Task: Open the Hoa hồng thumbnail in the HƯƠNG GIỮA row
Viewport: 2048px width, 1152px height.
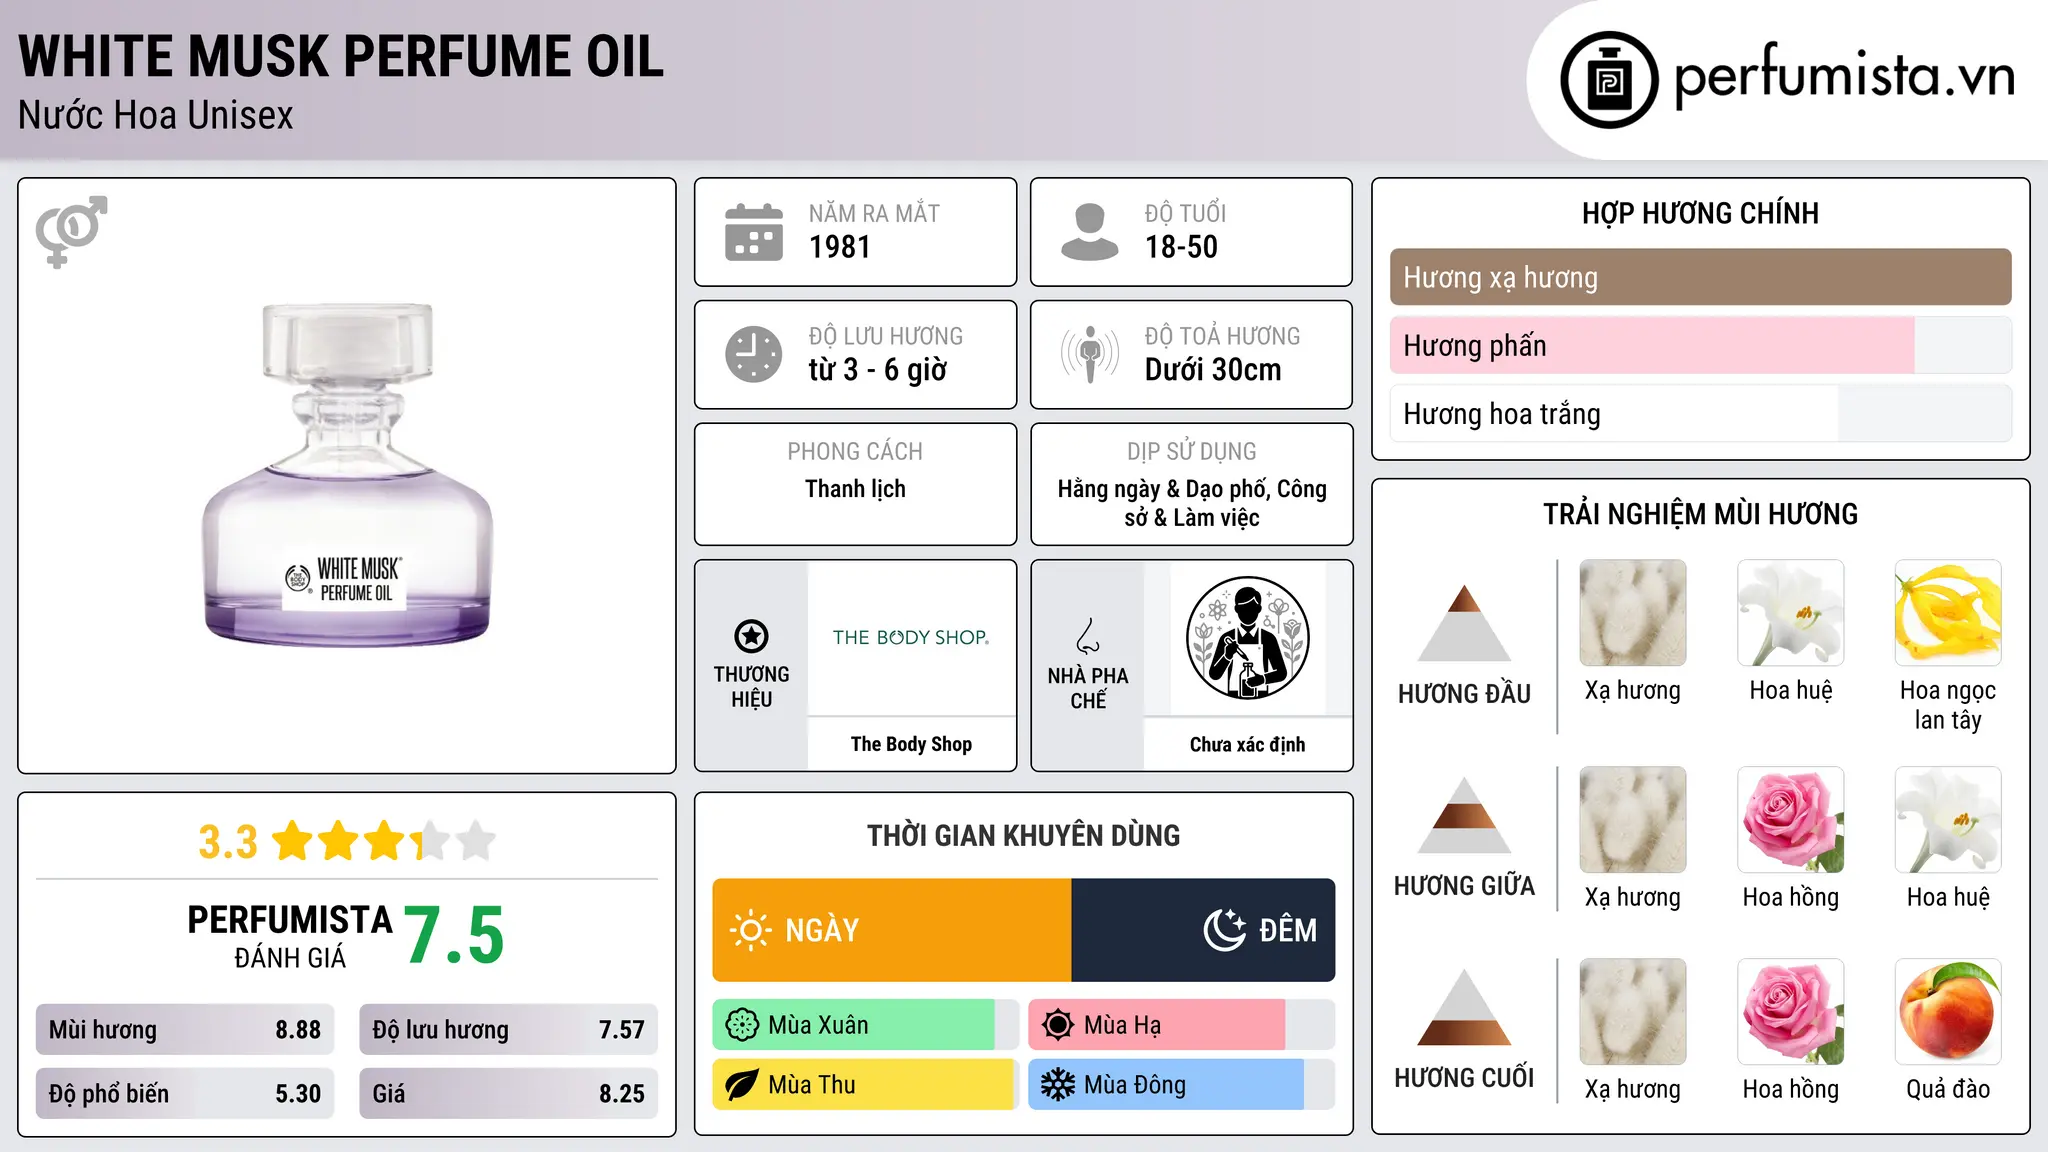Action: point(1791,820)
